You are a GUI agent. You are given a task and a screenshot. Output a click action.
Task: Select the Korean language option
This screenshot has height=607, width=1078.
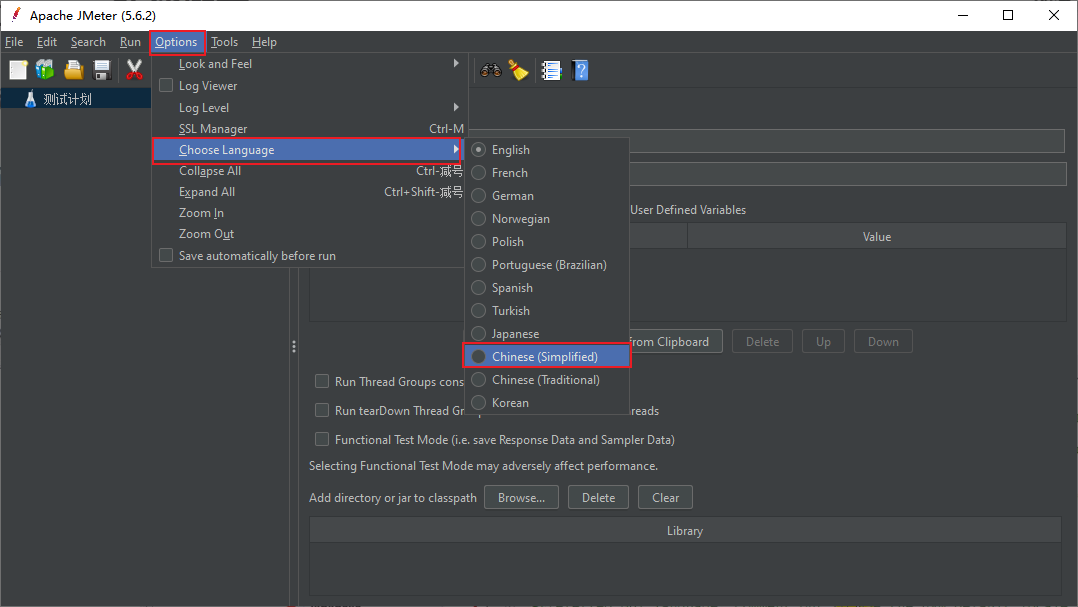coord(547,403)
